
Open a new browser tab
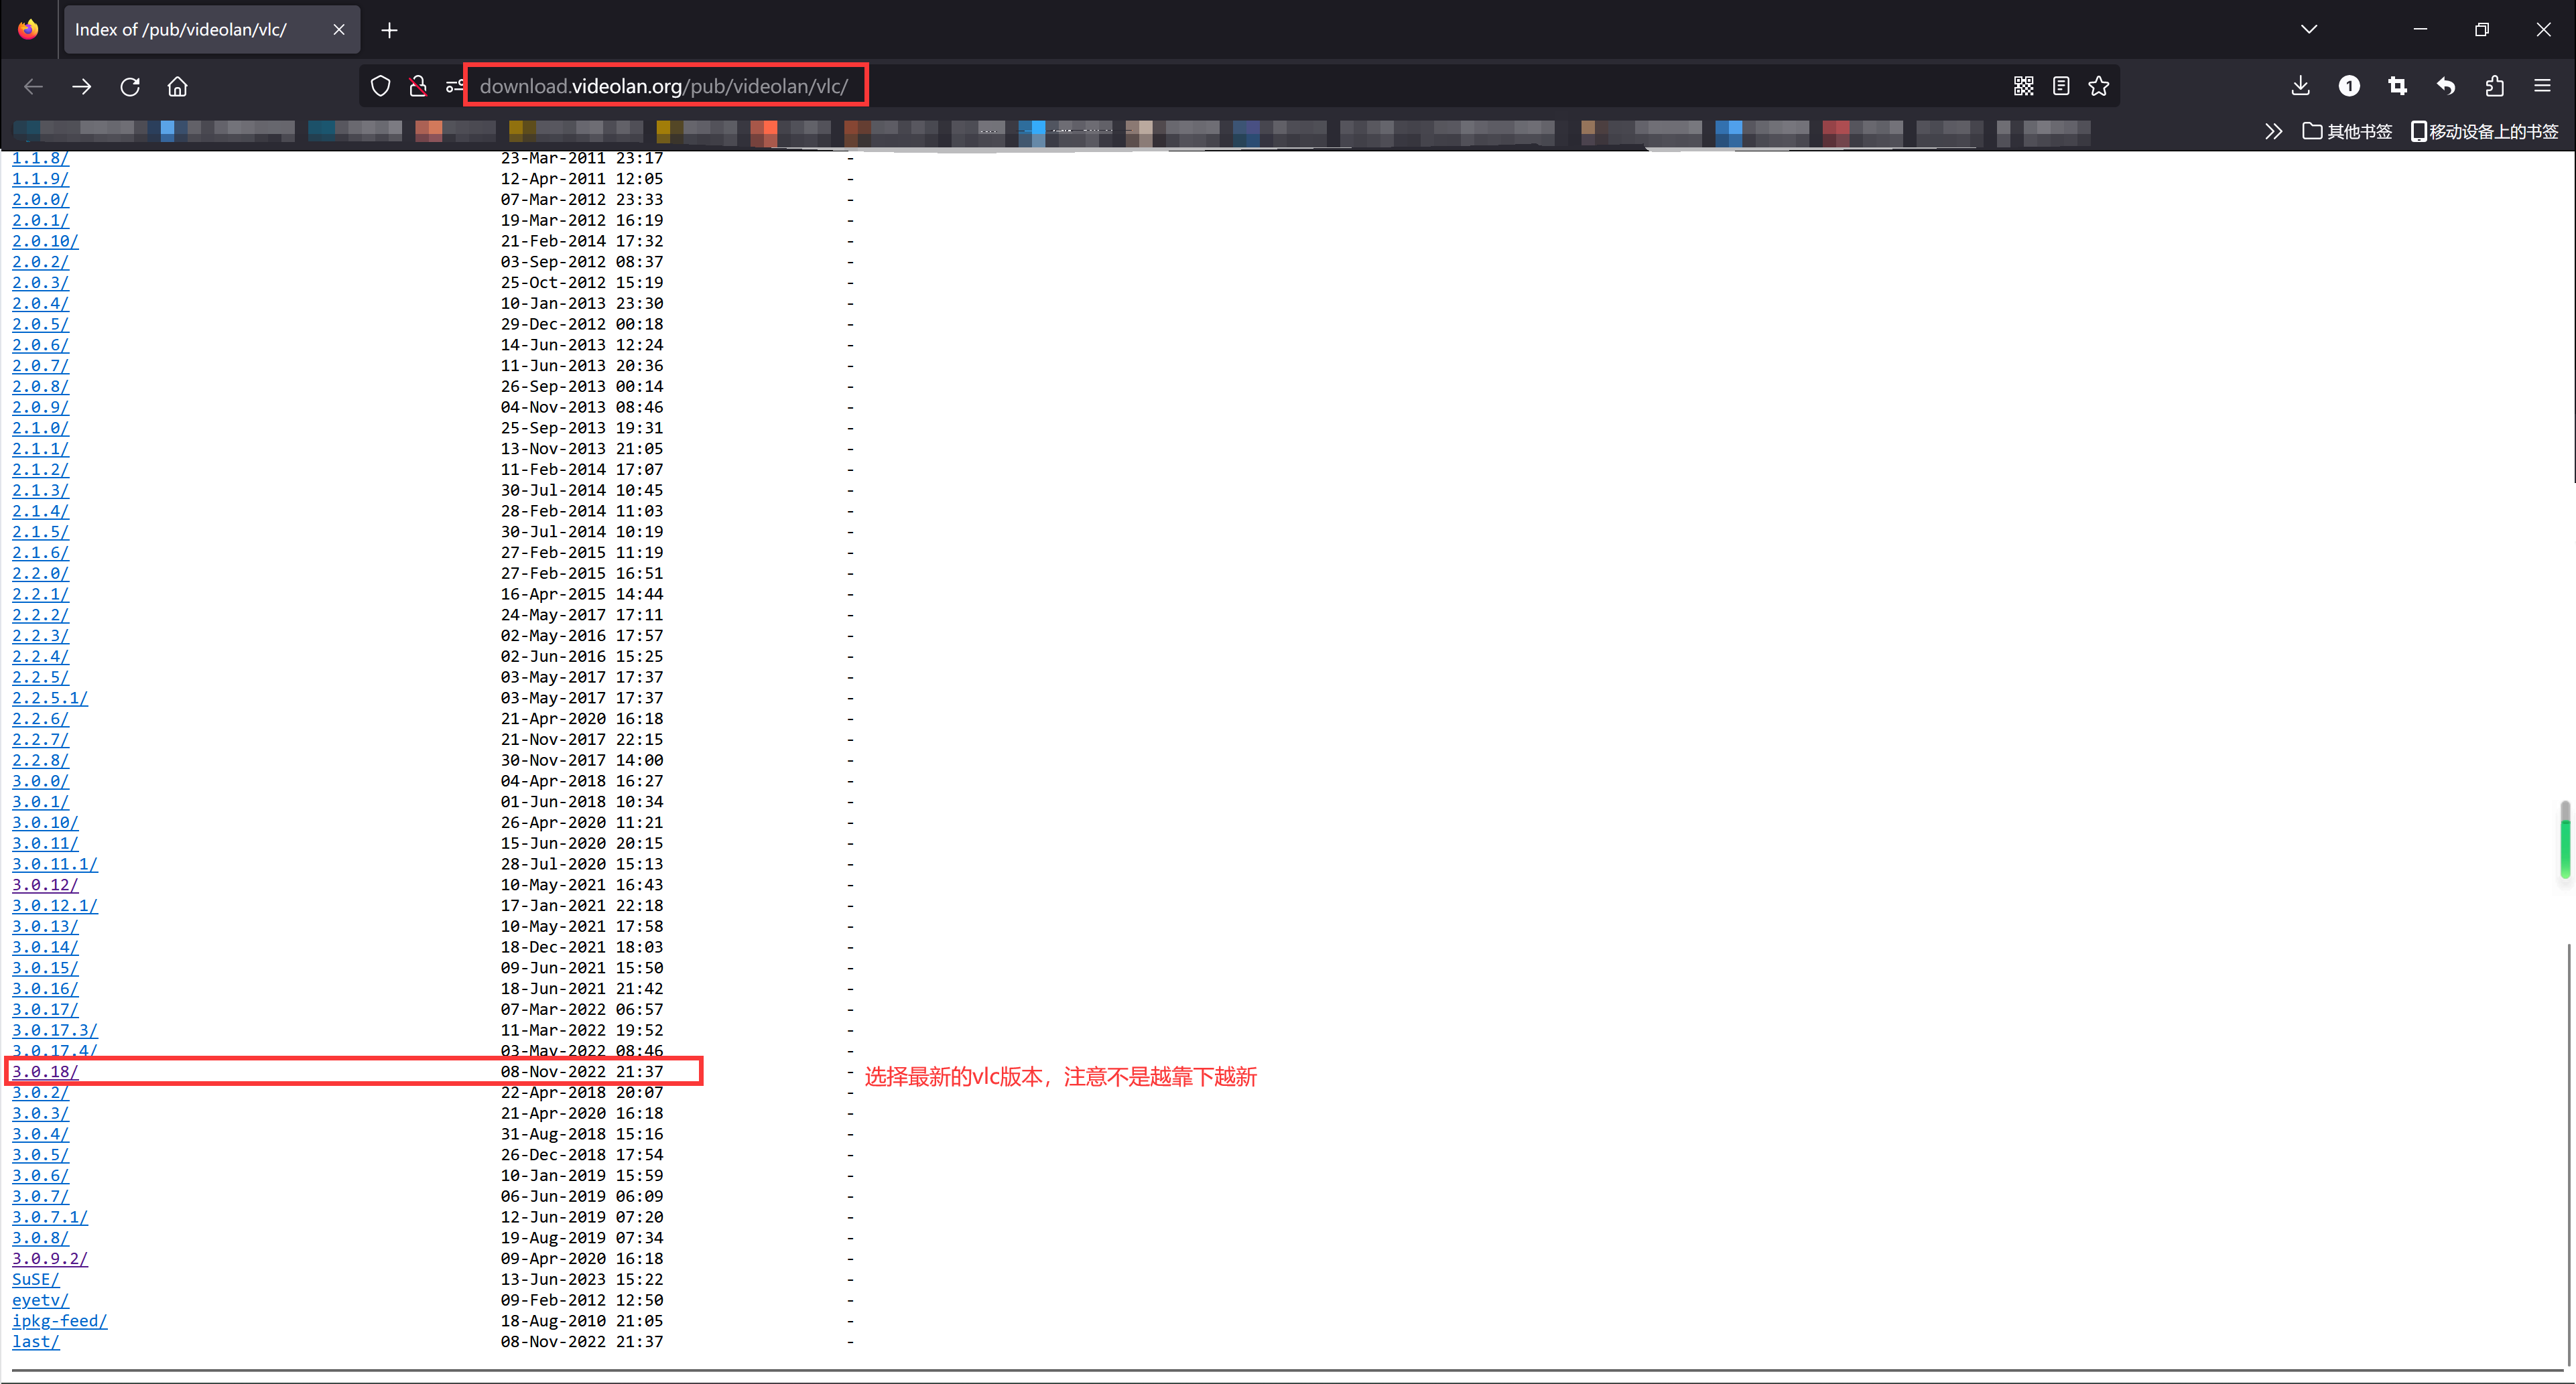point(389,30)
